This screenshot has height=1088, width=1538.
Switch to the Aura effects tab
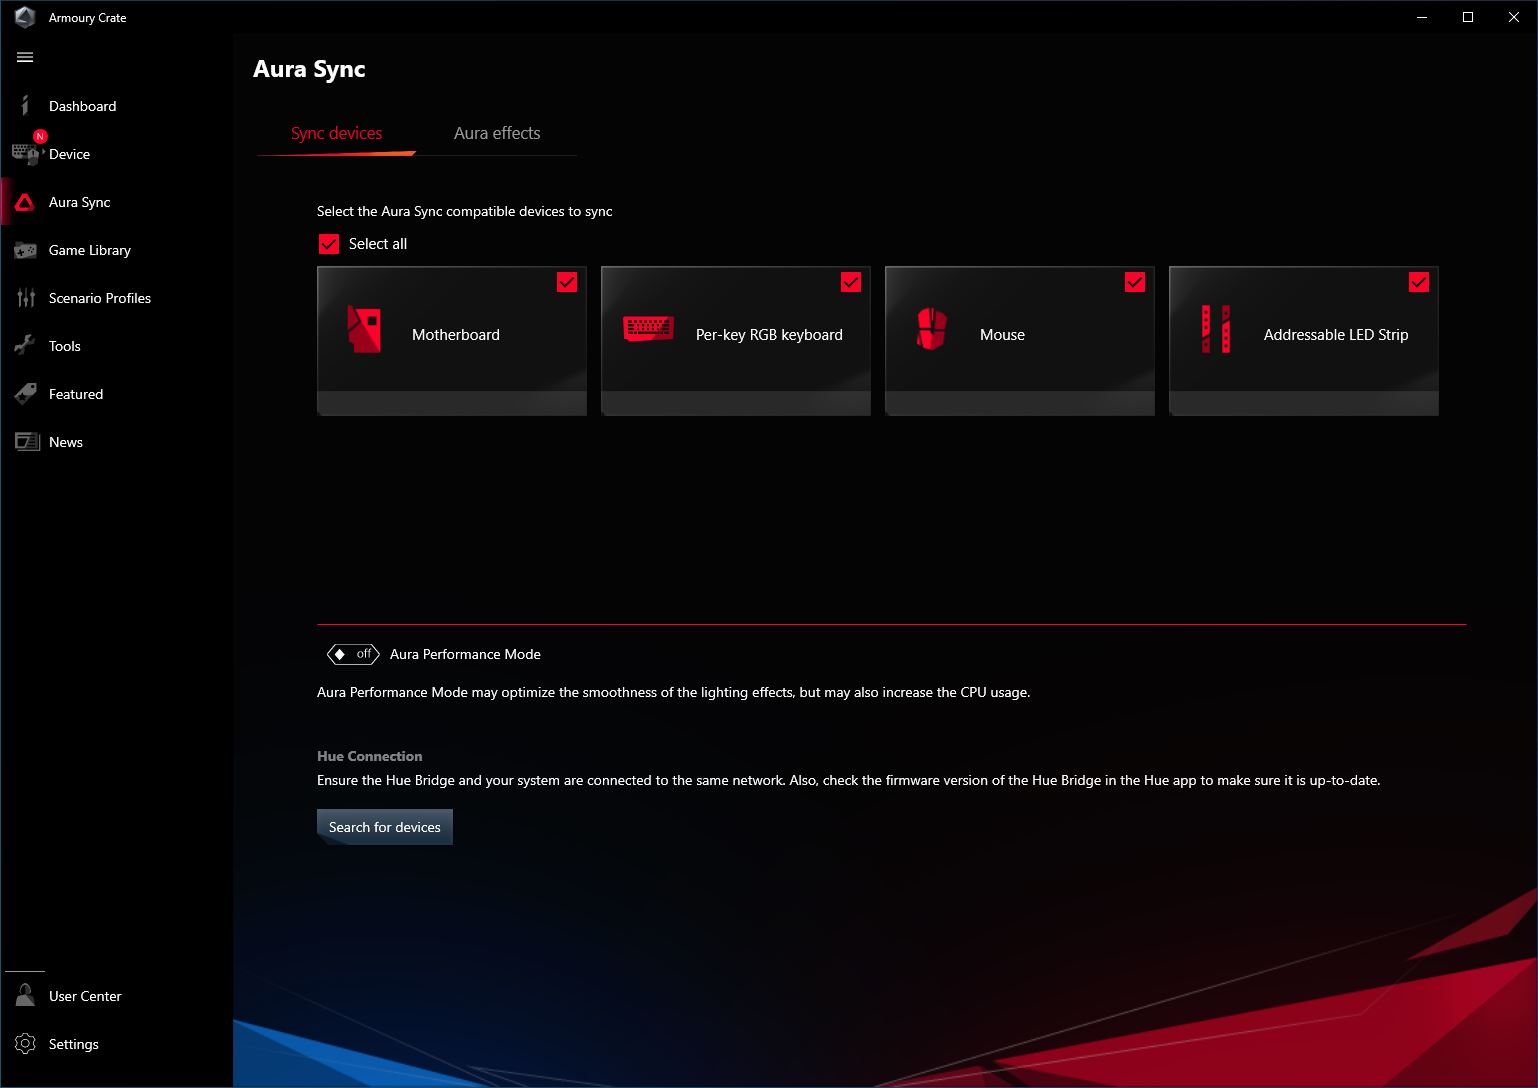(x=497, y=133)
